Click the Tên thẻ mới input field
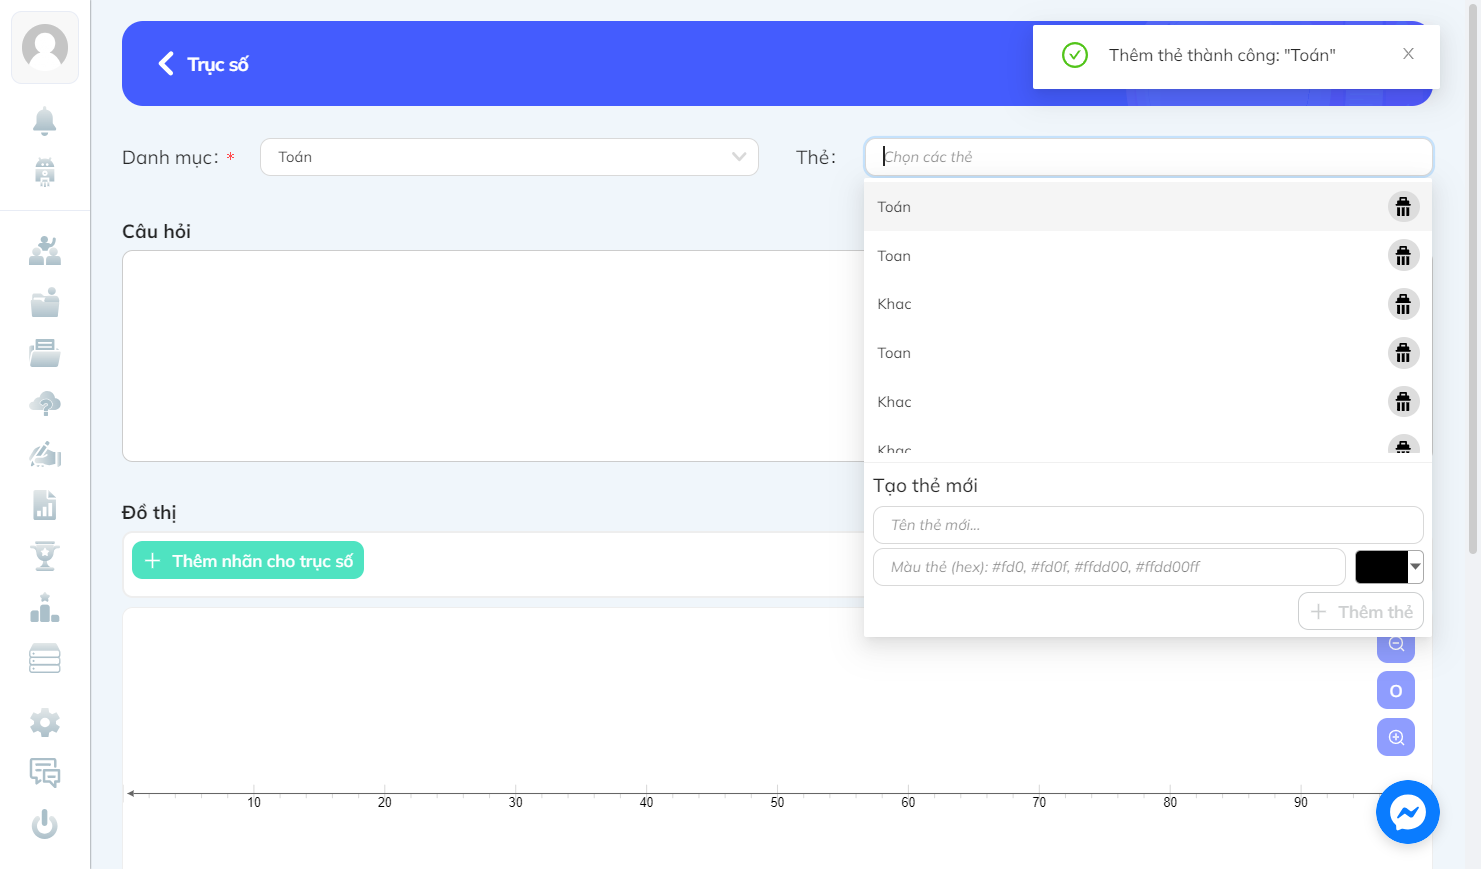 point(1148,525)
